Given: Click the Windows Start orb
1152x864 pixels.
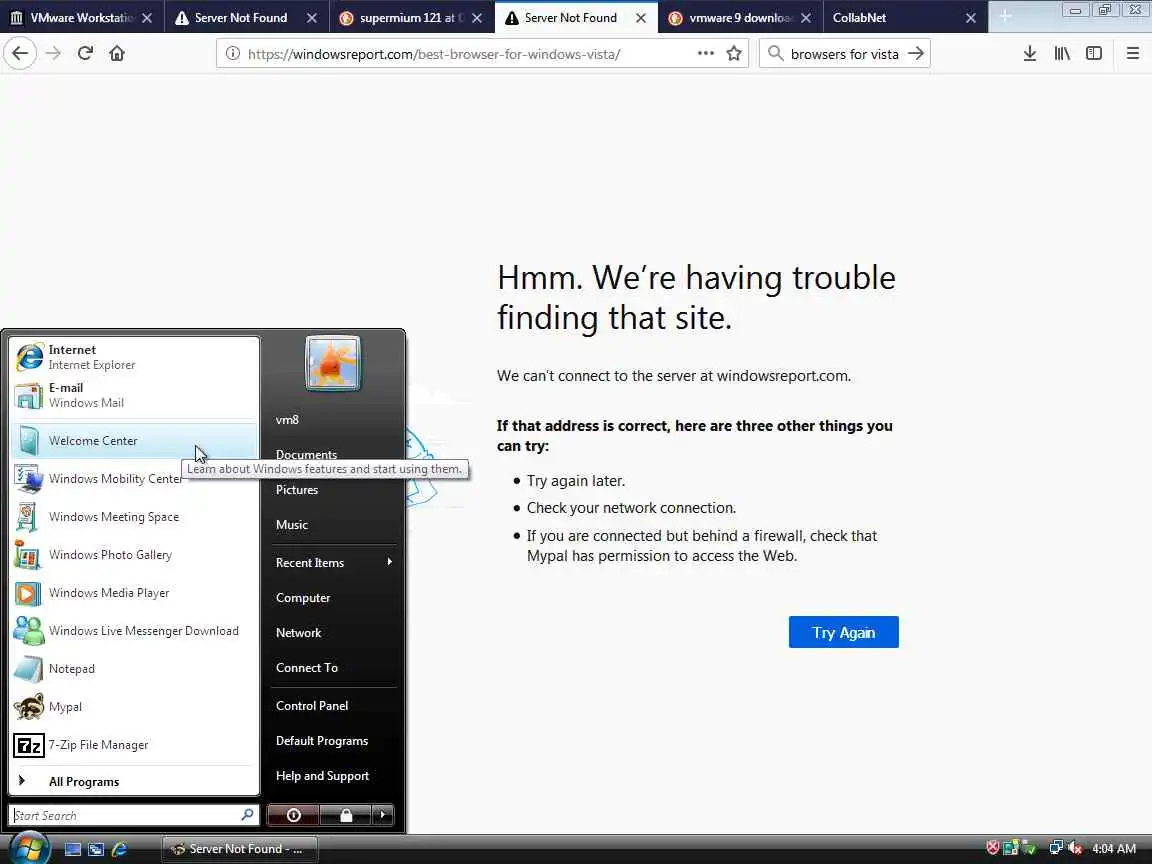Looking at the screenshot, I should [x=29, y=849].
